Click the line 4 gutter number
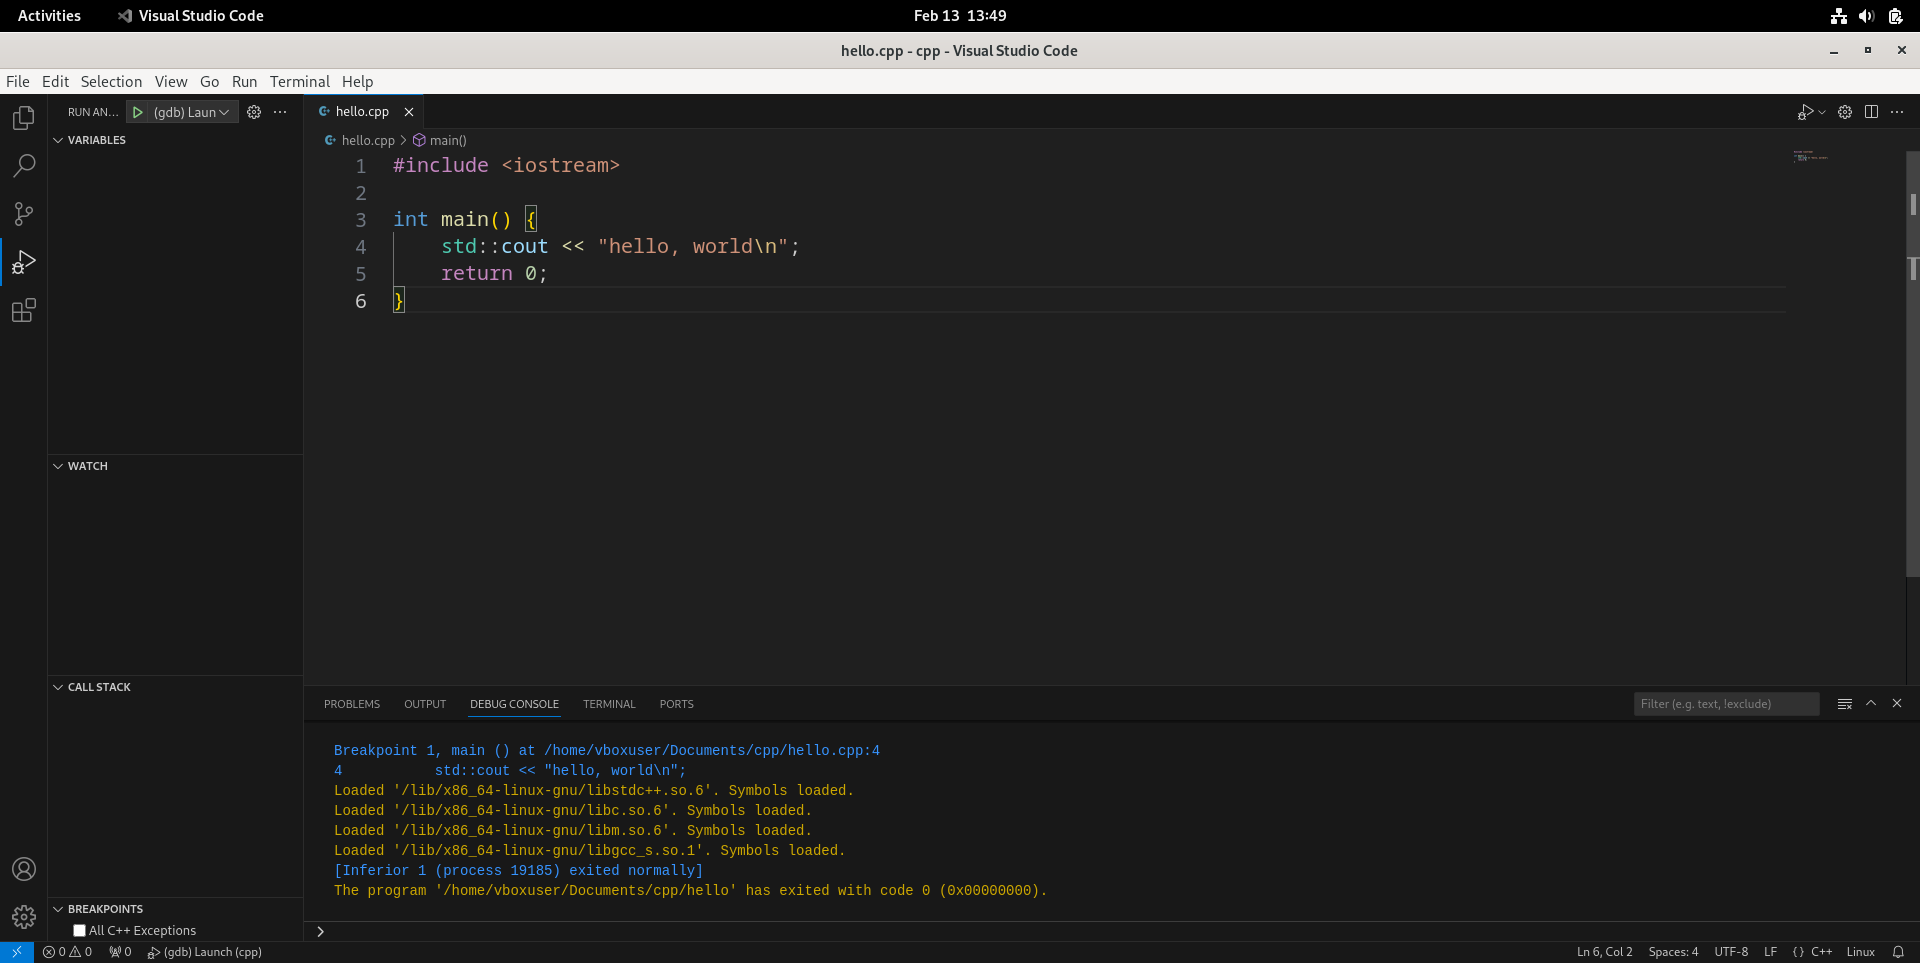Image resolution: width=1920 pixels, height=963 pixels. coord(361,247)
